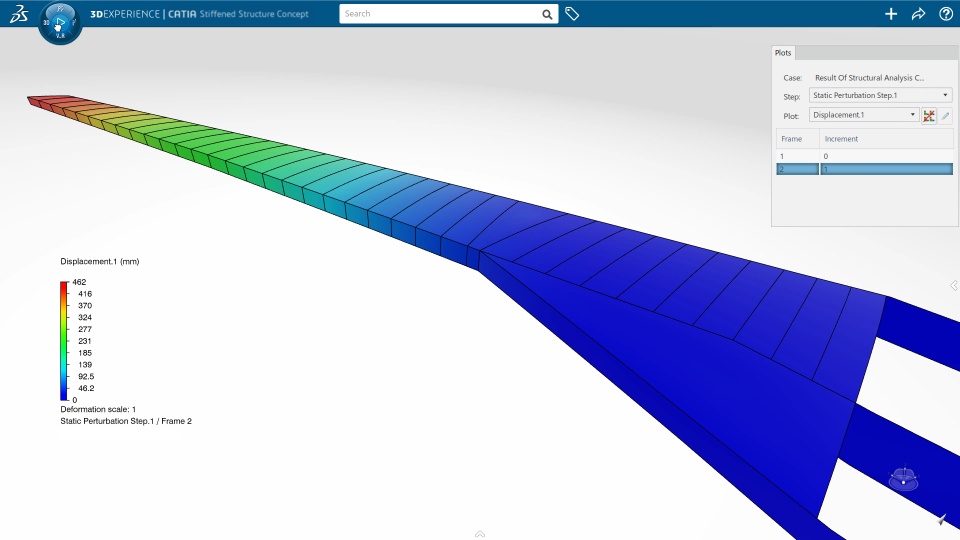The image size is (960, 540).
Task: Click the edit plot pencil icon
Action: coord(945,115)
